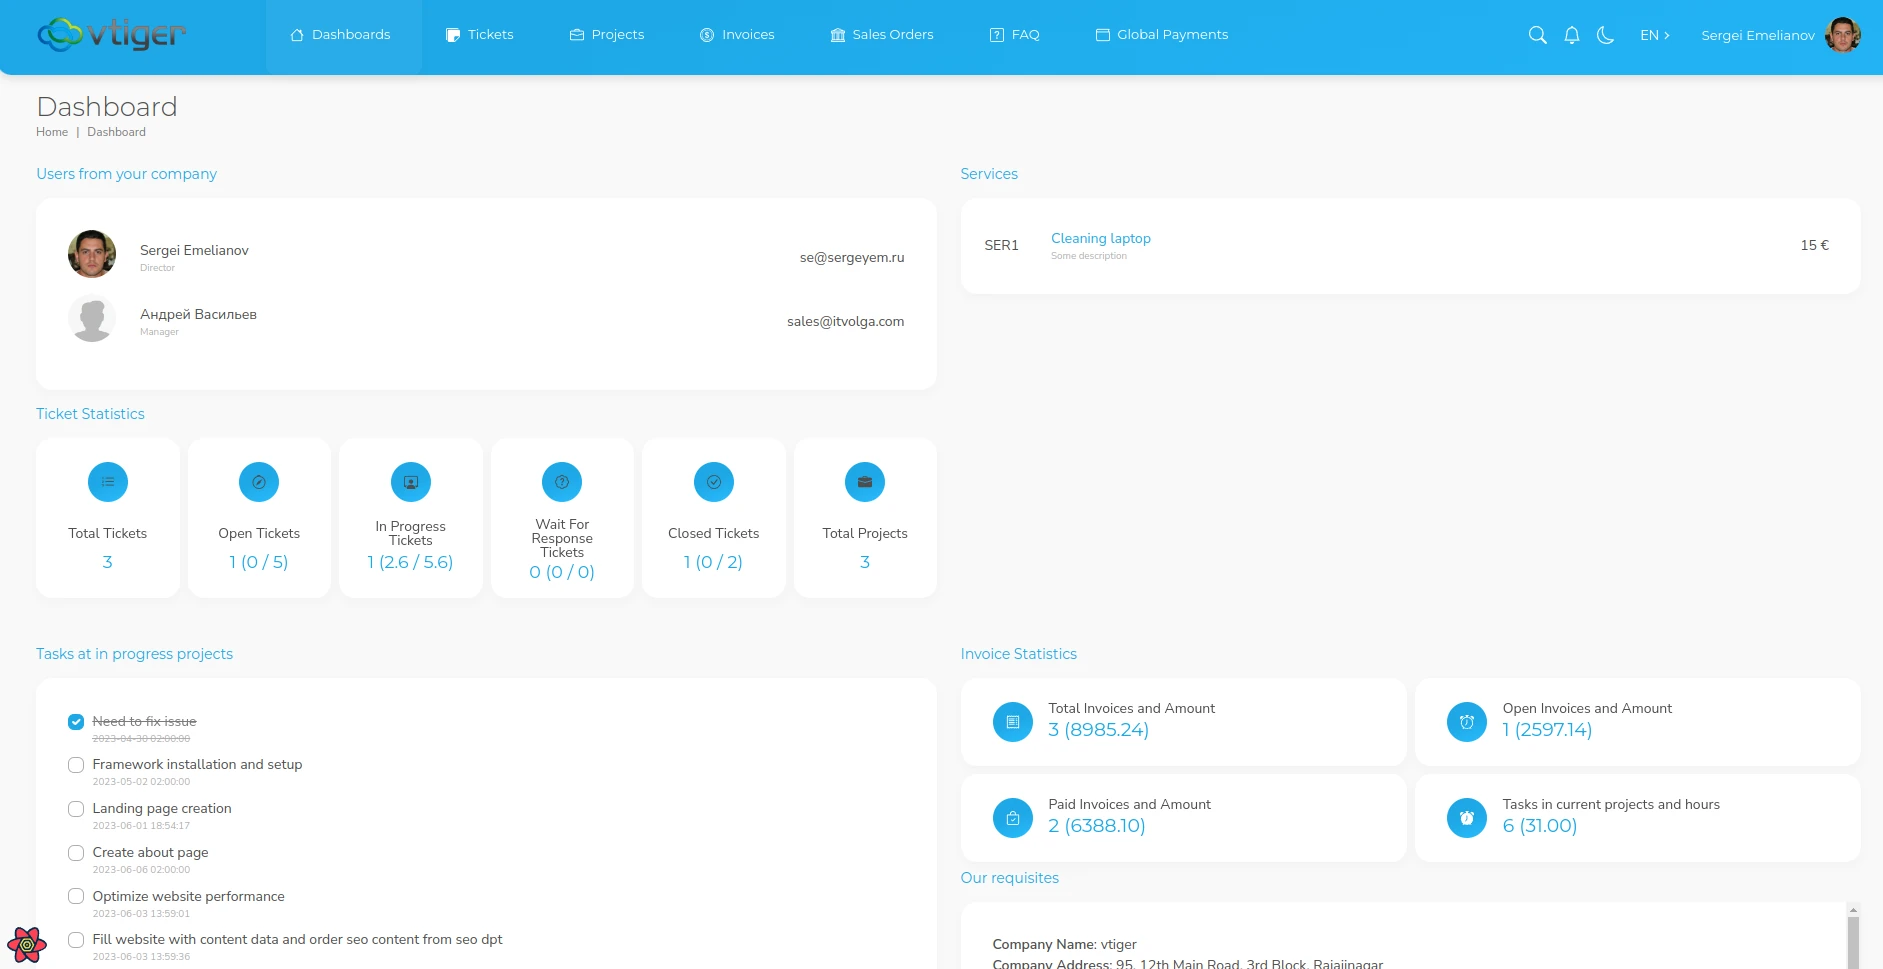Select the In Progress Tickets icon
Screen dimensions: 1883x969
pyautogui.click(x=410, y=481)
